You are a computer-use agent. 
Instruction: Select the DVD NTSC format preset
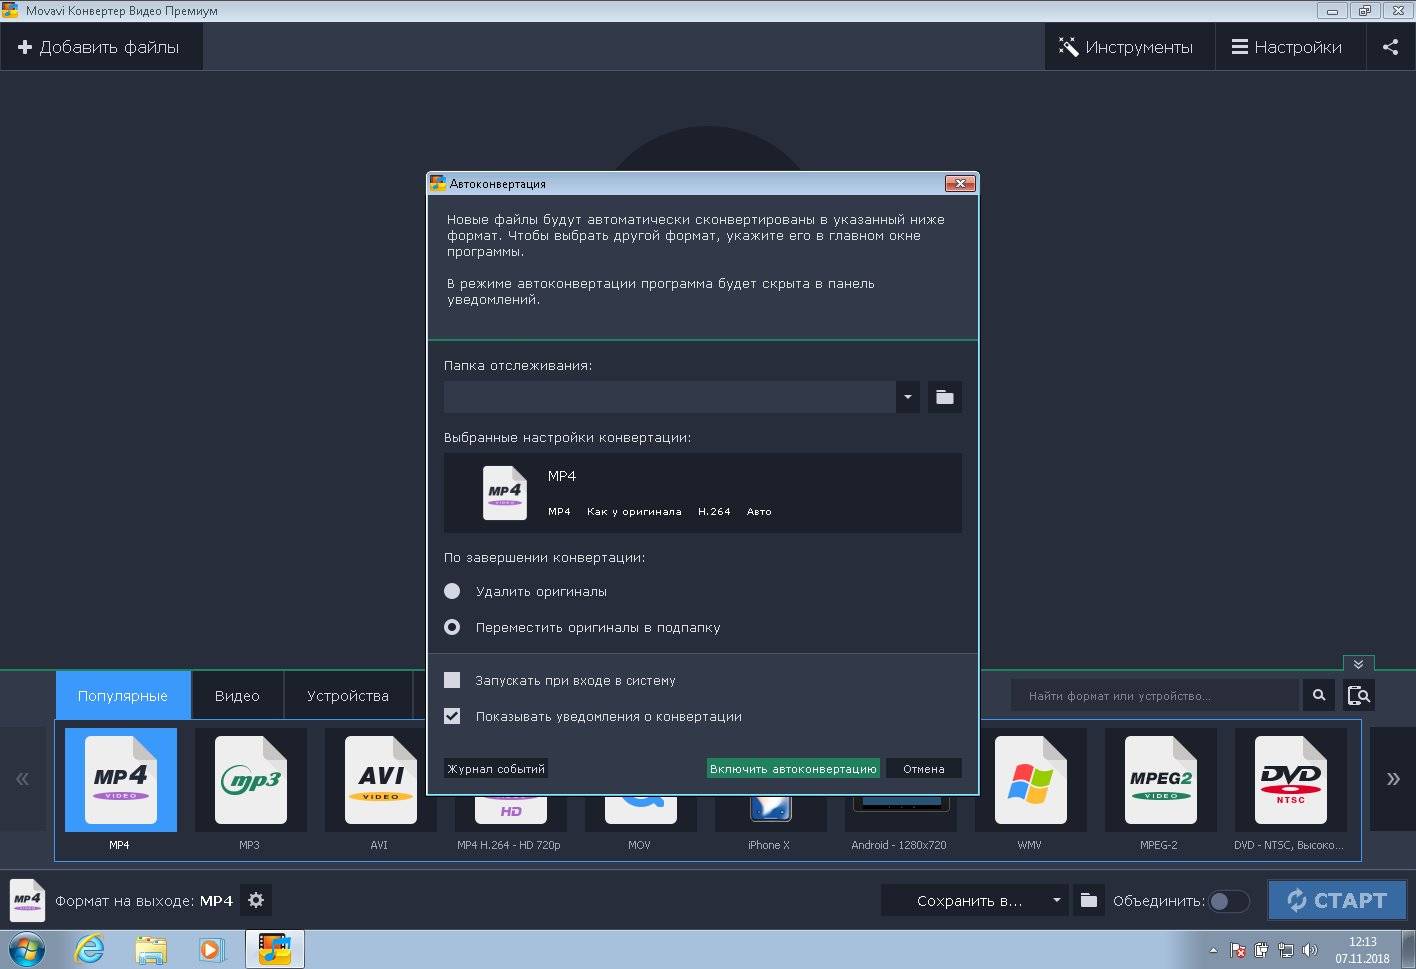[x=1290, y=781]
